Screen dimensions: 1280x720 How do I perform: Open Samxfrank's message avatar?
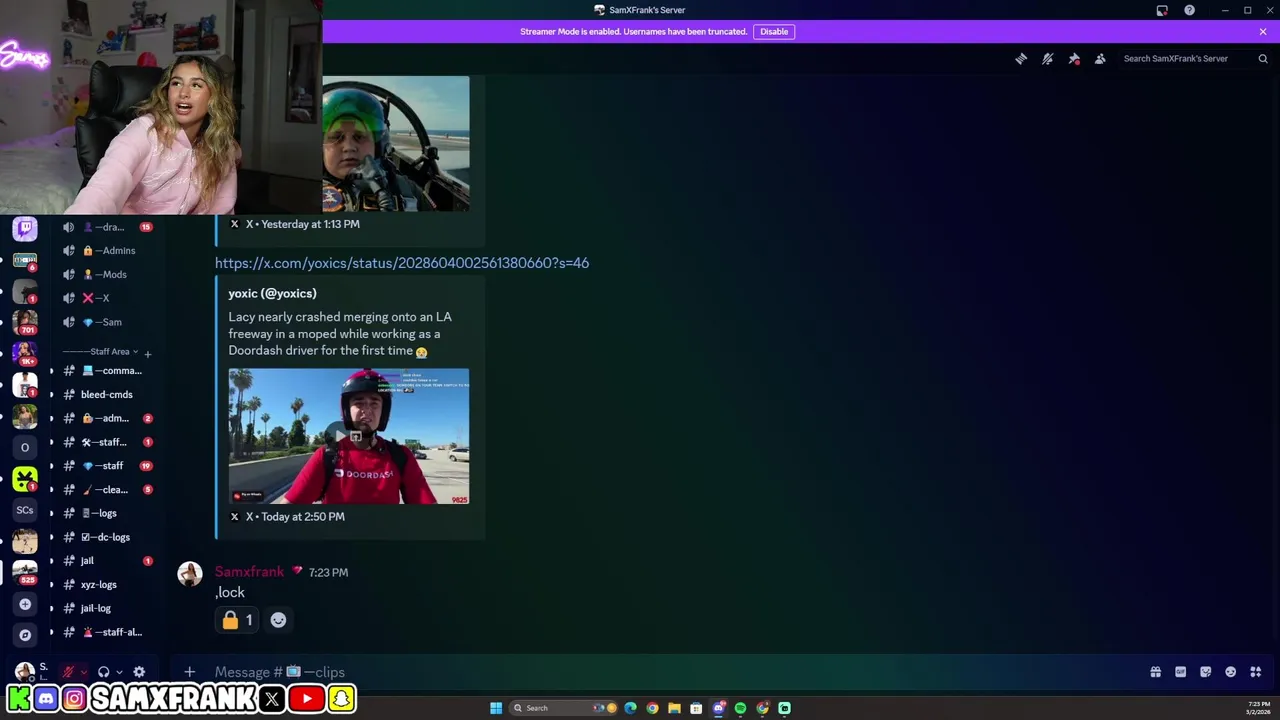pyautogui.click(x=190, y=573)
